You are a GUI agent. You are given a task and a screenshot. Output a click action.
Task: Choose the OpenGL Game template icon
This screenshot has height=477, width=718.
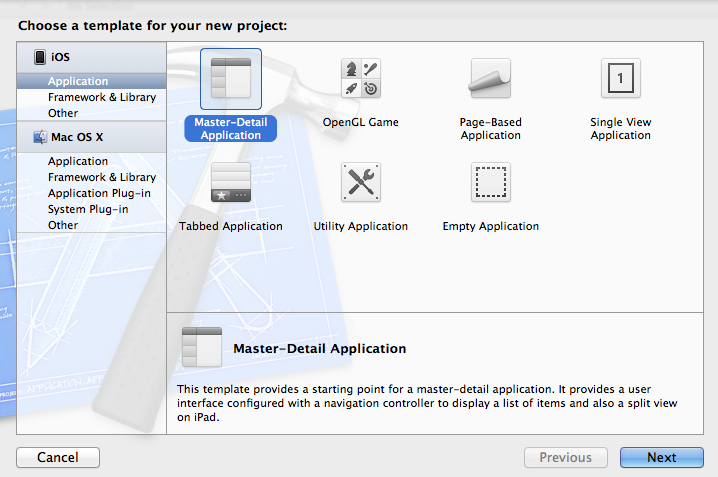361,78
